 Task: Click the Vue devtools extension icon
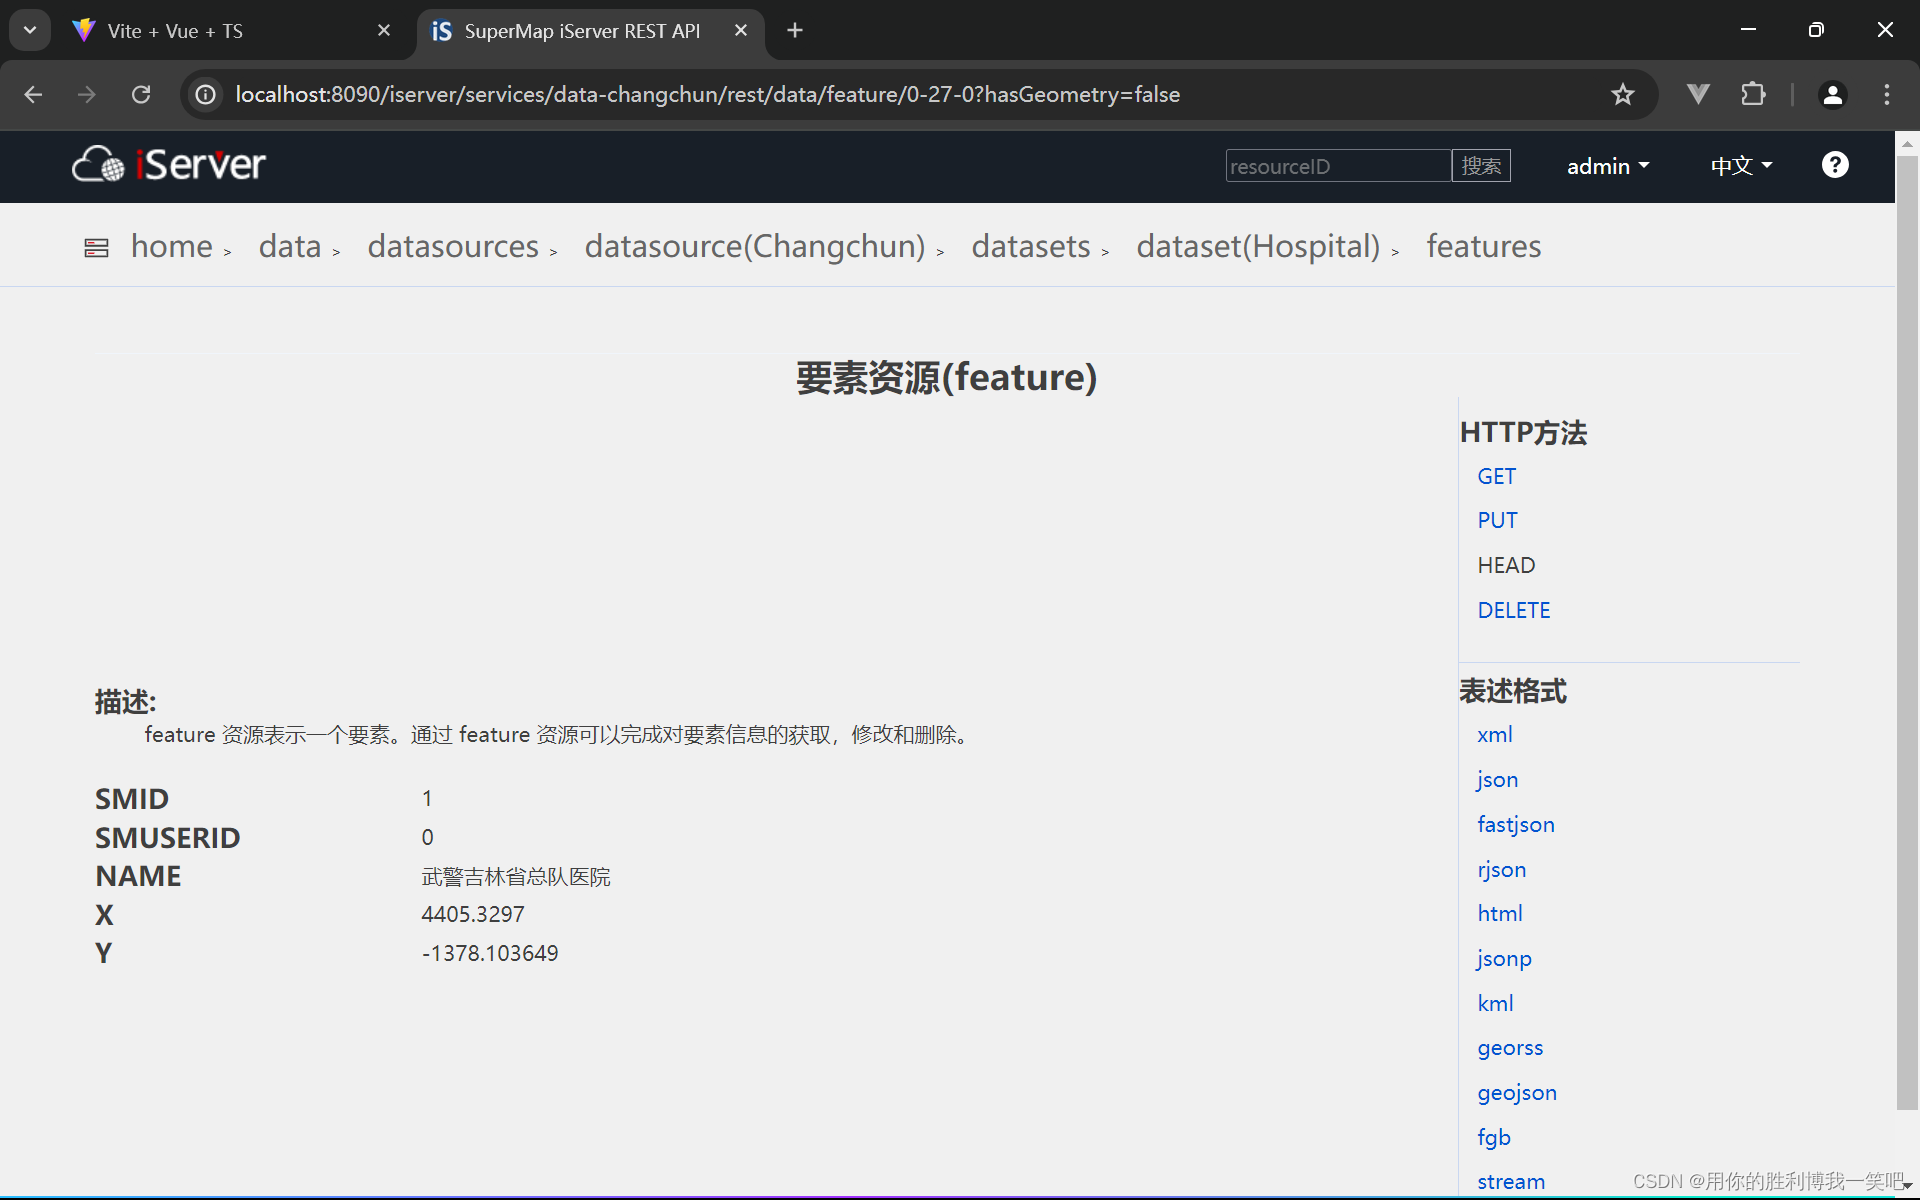(x=1697, y=94)
